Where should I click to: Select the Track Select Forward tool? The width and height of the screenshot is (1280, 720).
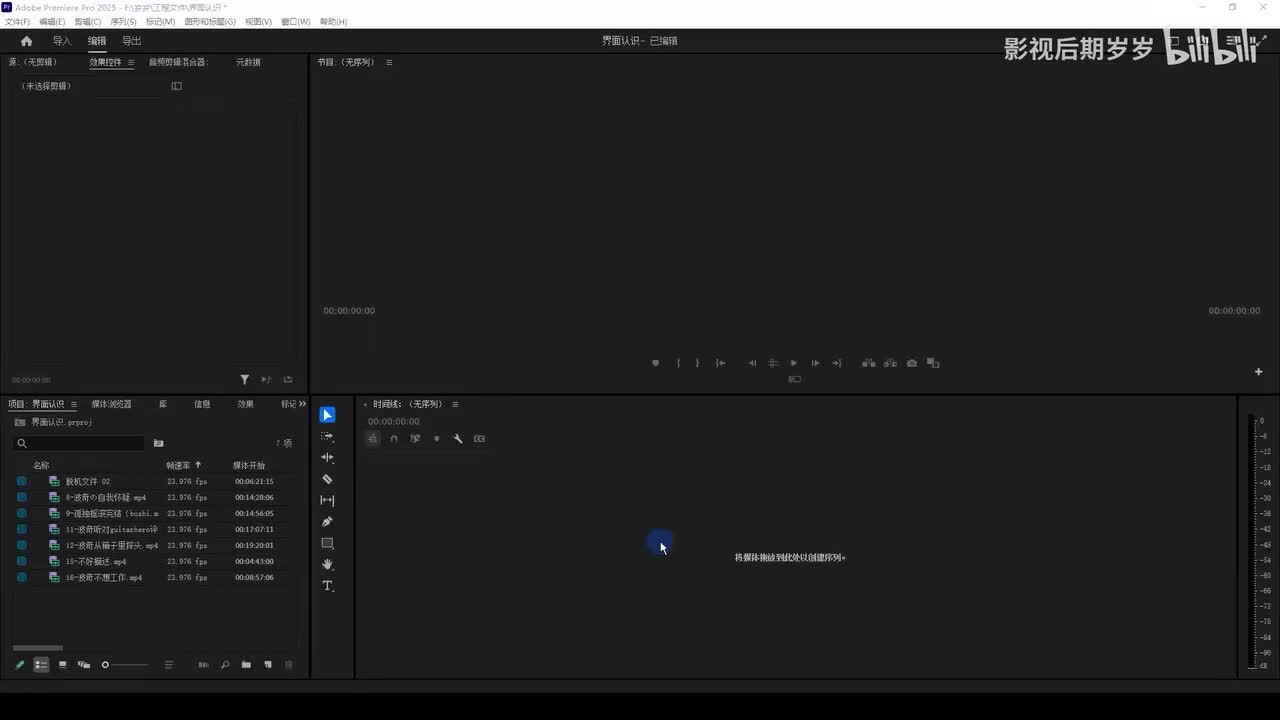coord(327,437)
